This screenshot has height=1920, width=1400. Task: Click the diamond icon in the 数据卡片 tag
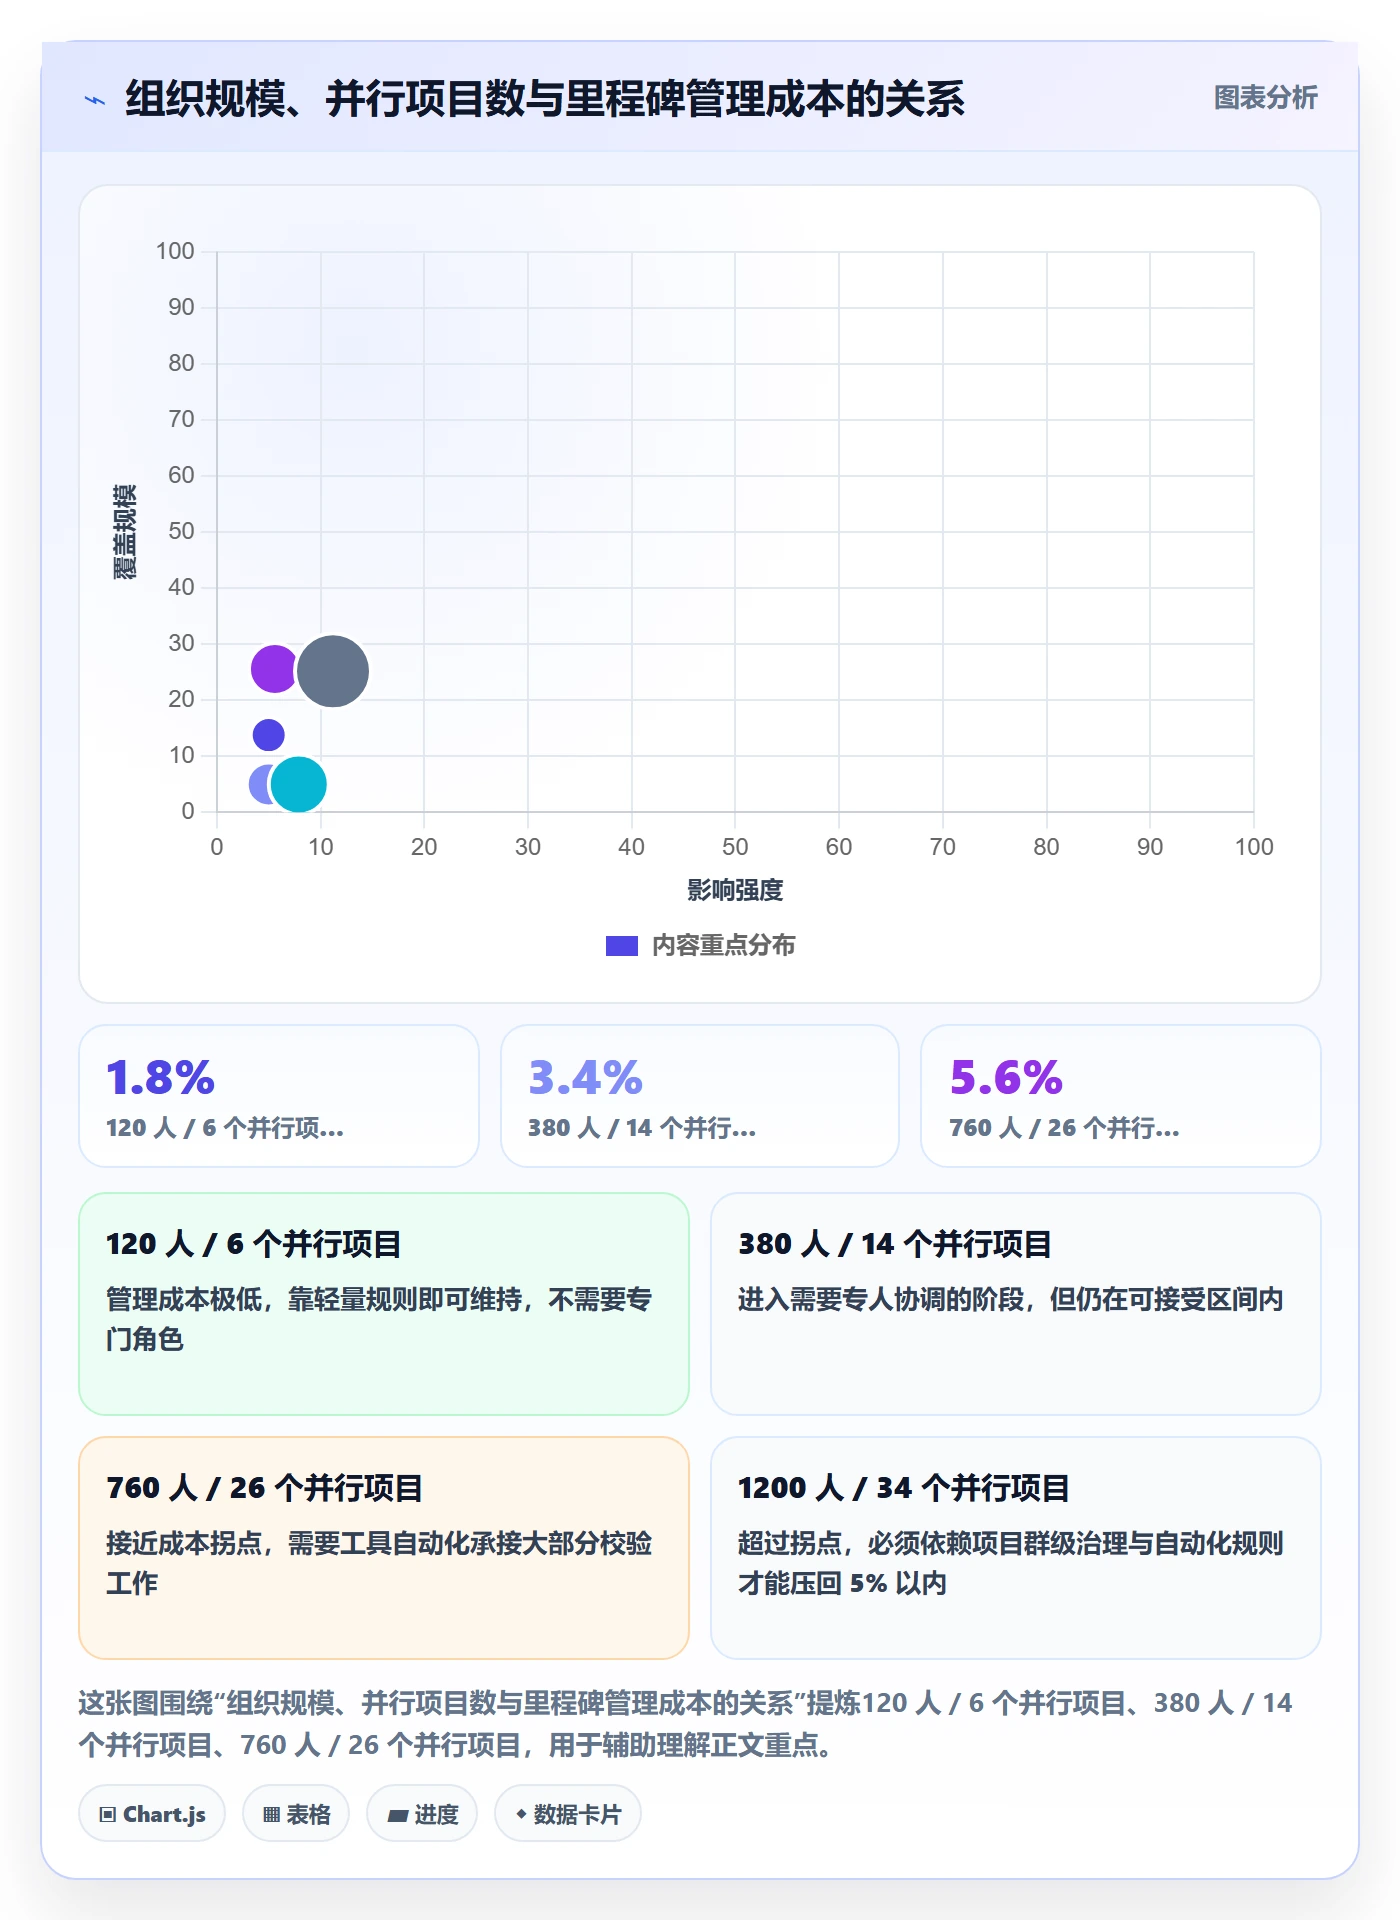[521, 1814]
